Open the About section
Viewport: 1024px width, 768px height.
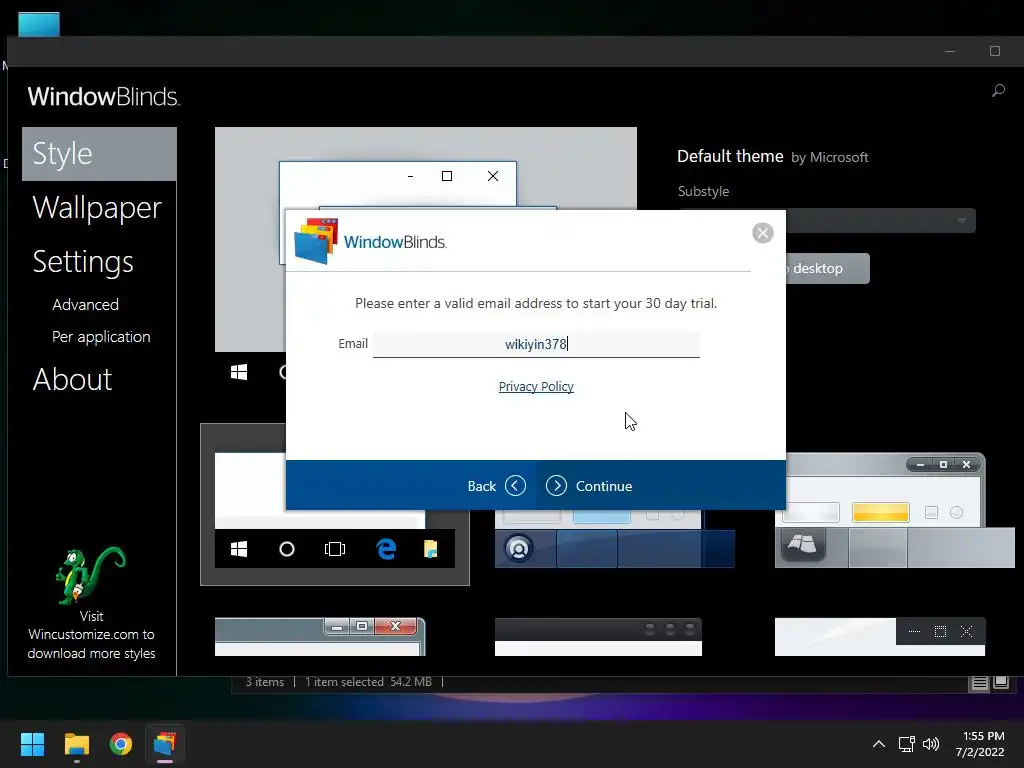pos(72,379)
